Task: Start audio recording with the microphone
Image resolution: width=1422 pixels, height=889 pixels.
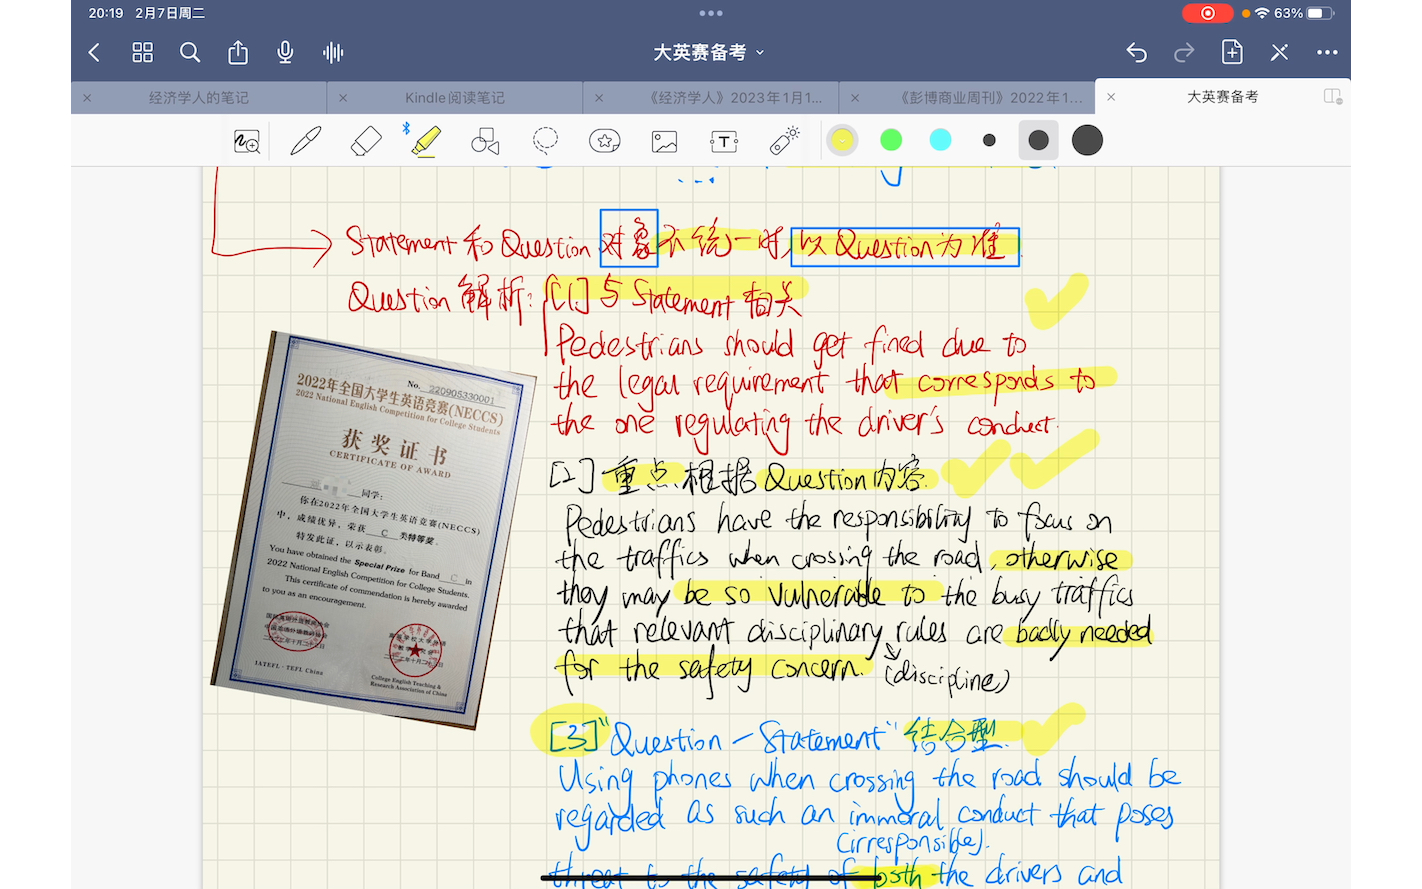Action: (x=285, y=52)
